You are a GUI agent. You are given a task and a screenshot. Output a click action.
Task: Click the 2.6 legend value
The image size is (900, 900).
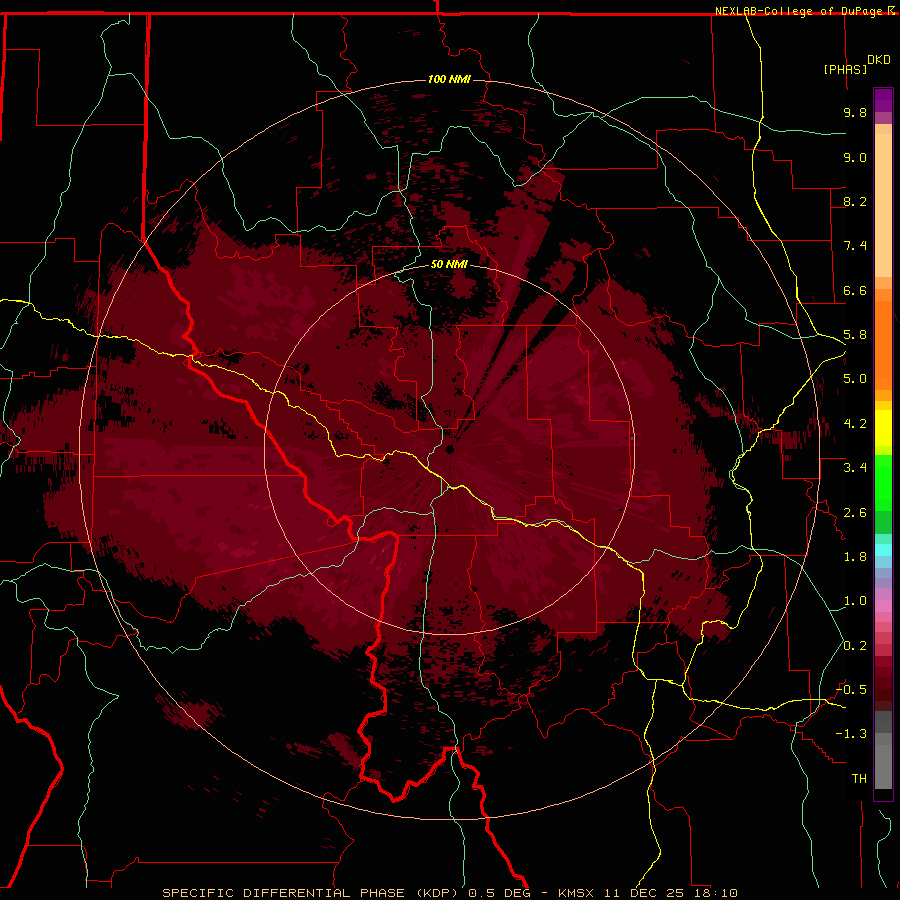click(x=855, y=513)
